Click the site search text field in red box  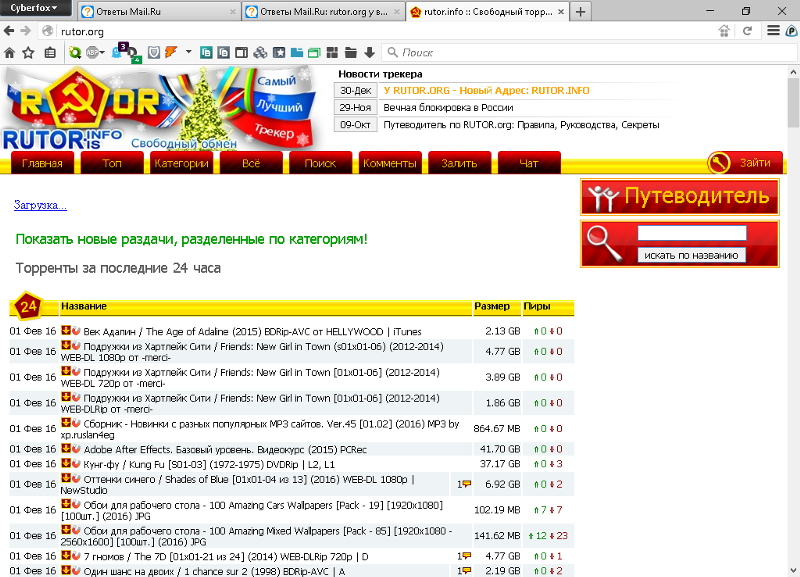point(692,233)
